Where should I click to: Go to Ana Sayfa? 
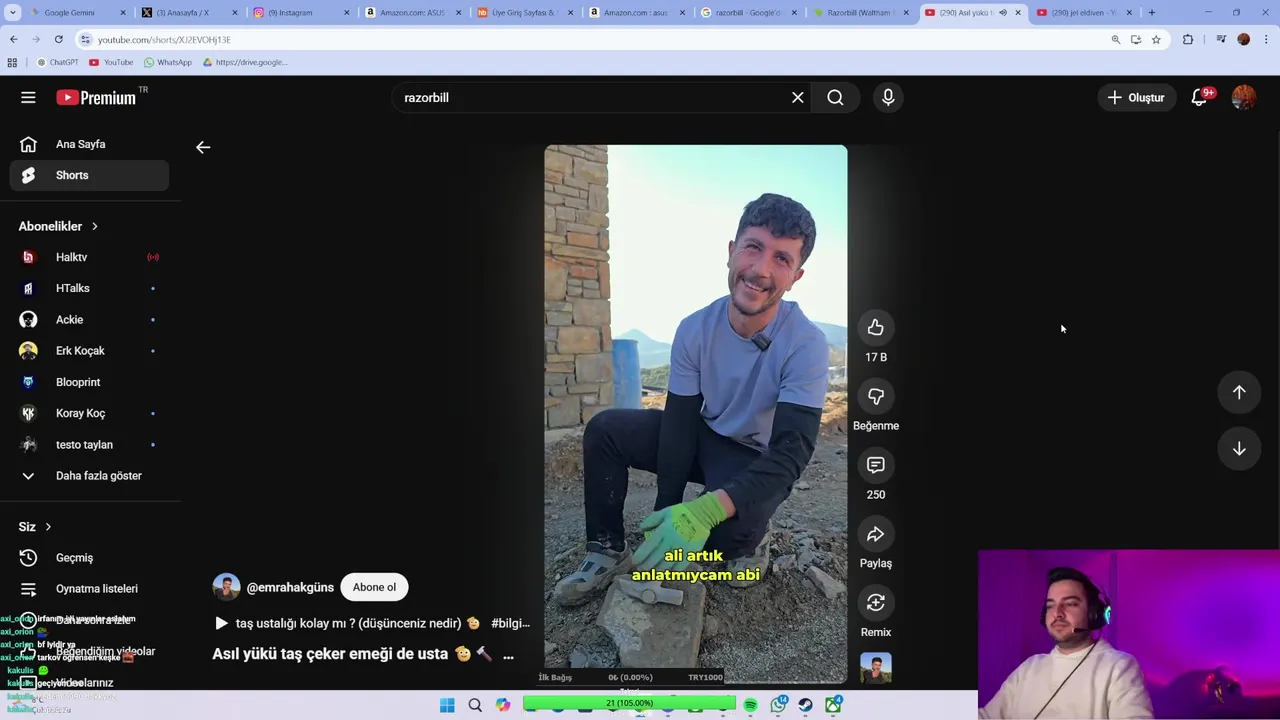tap(89, 144)
